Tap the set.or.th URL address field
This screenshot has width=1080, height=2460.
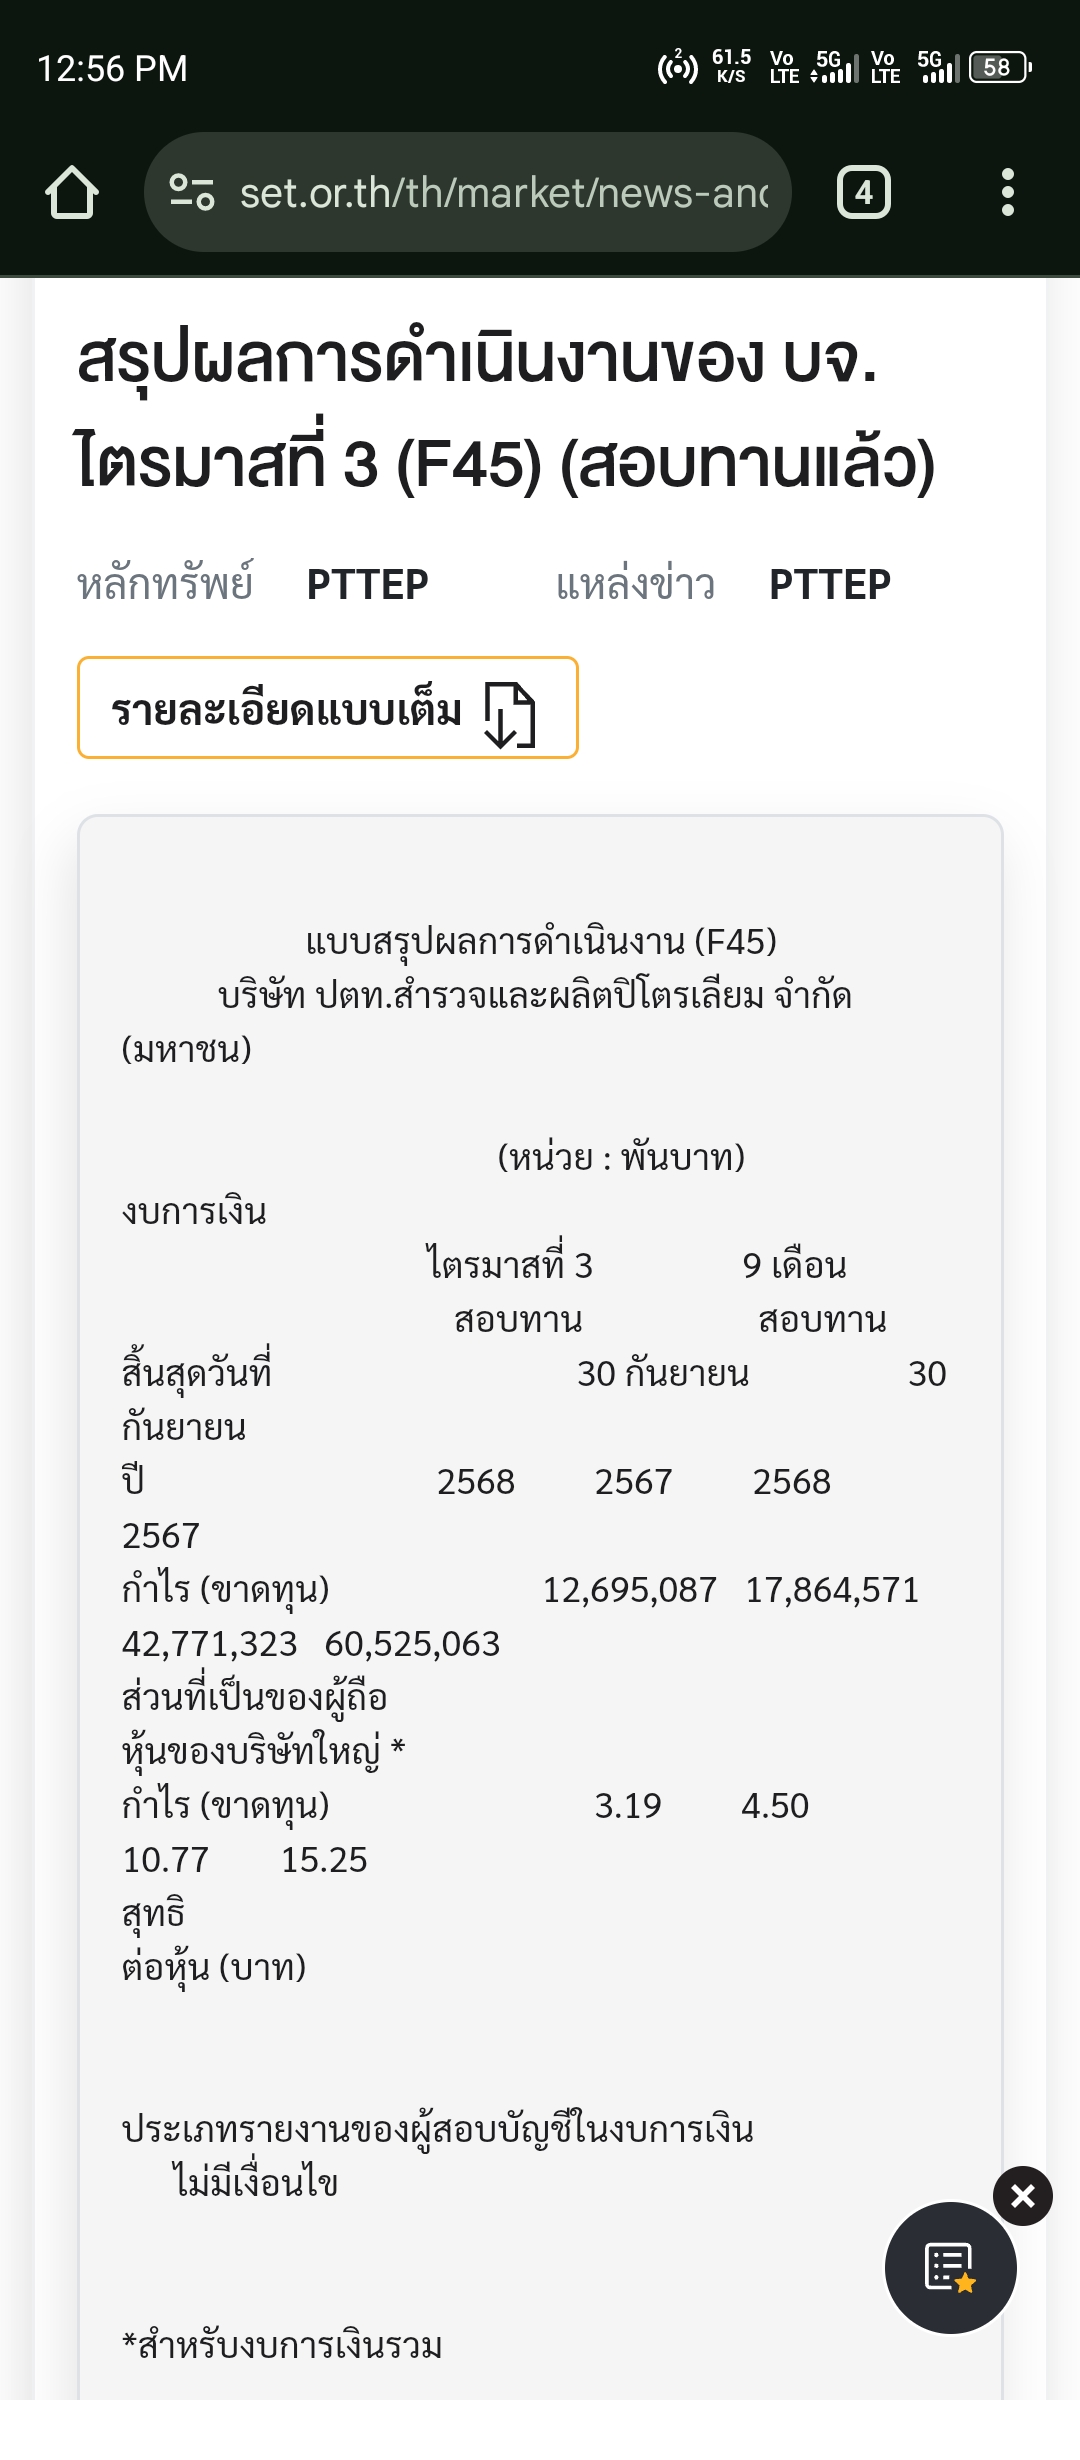[503, 192]
